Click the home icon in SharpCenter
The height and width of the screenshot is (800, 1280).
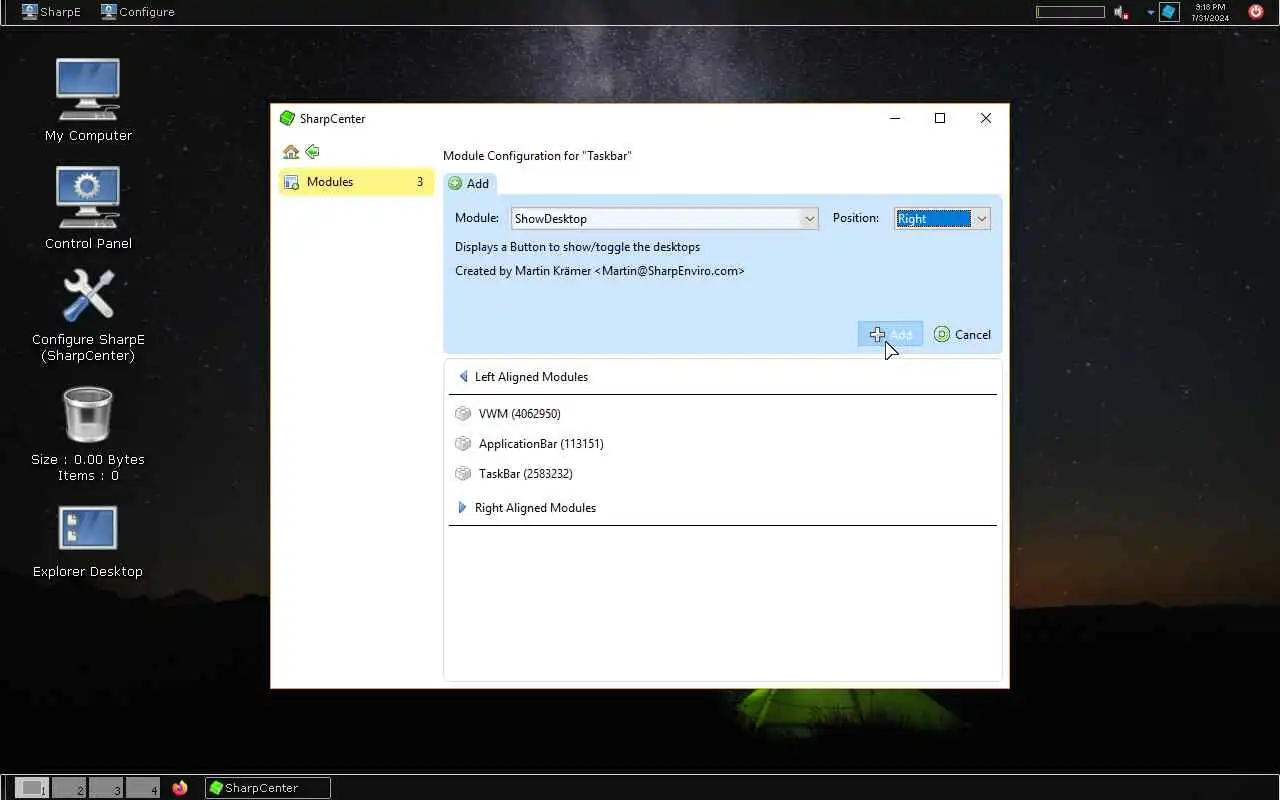(x=291, y=152)
